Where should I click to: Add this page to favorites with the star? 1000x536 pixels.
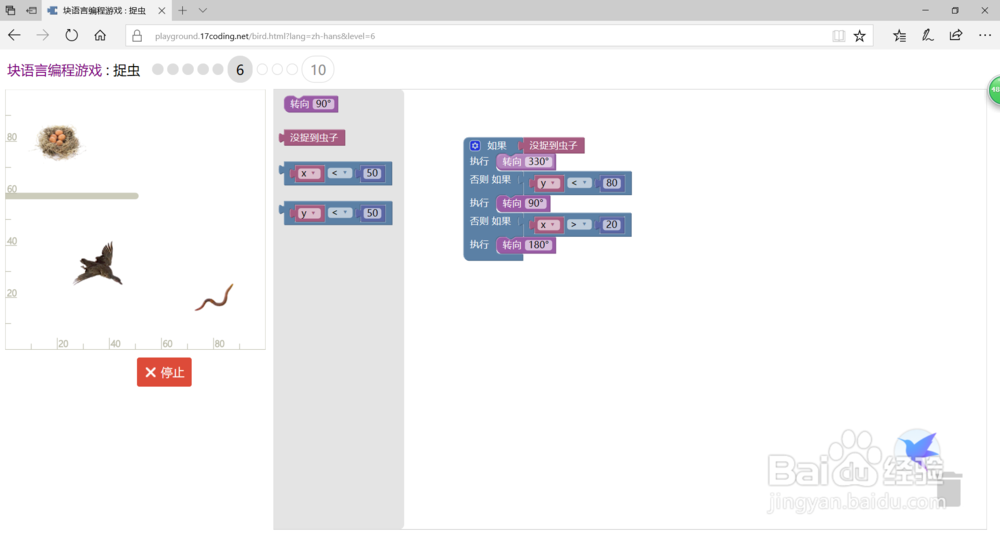coord(860,36)
